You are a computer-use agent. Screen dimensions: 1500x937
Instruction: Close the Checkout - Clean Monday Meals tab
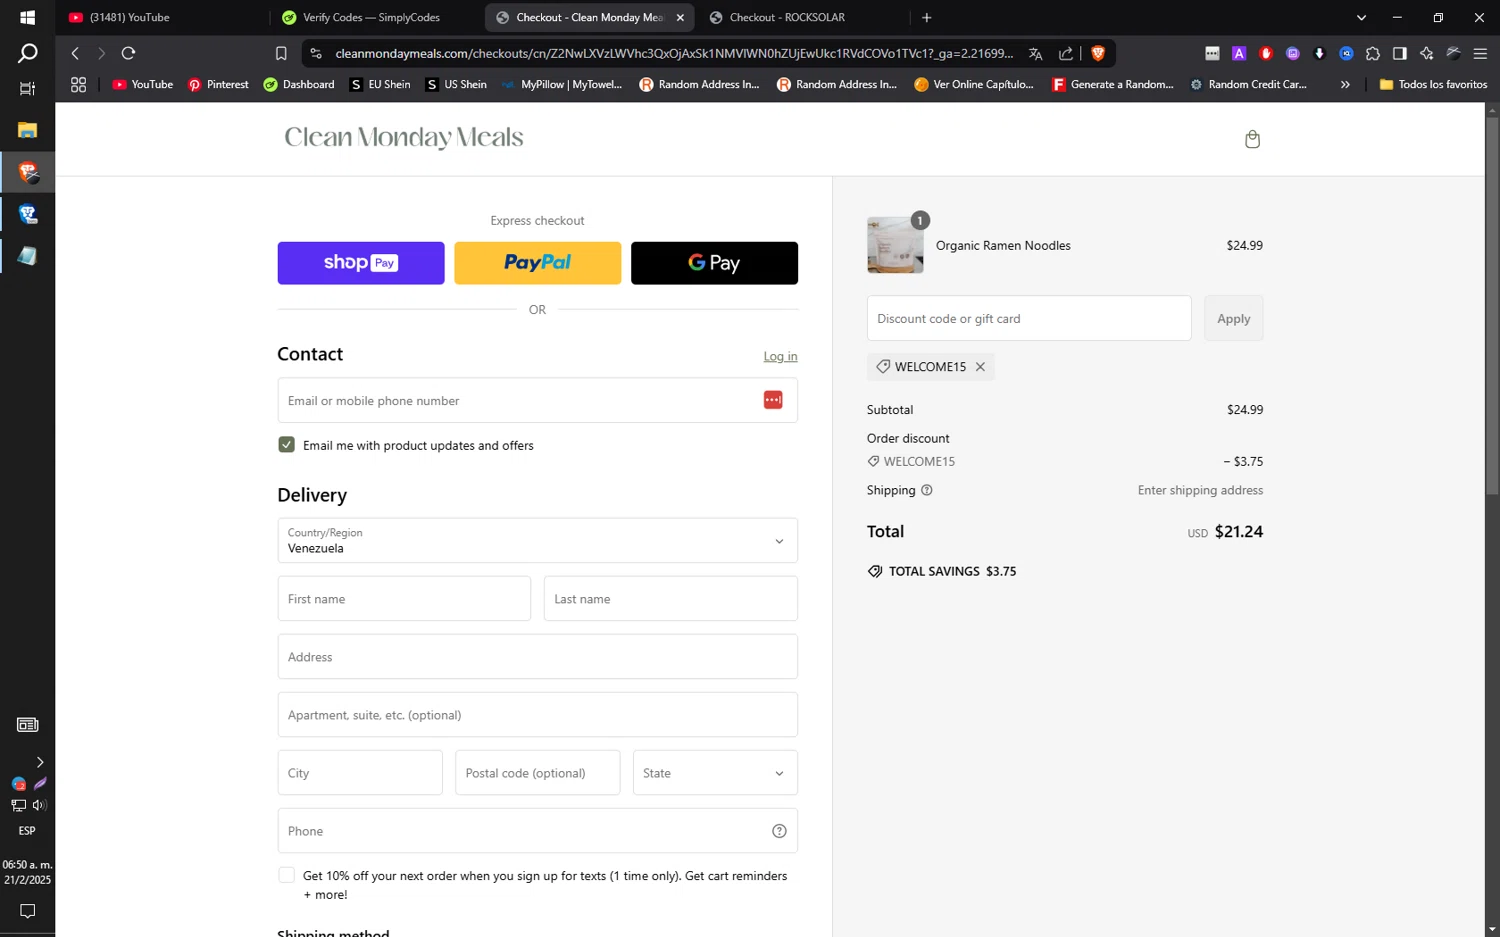[680, 18]
